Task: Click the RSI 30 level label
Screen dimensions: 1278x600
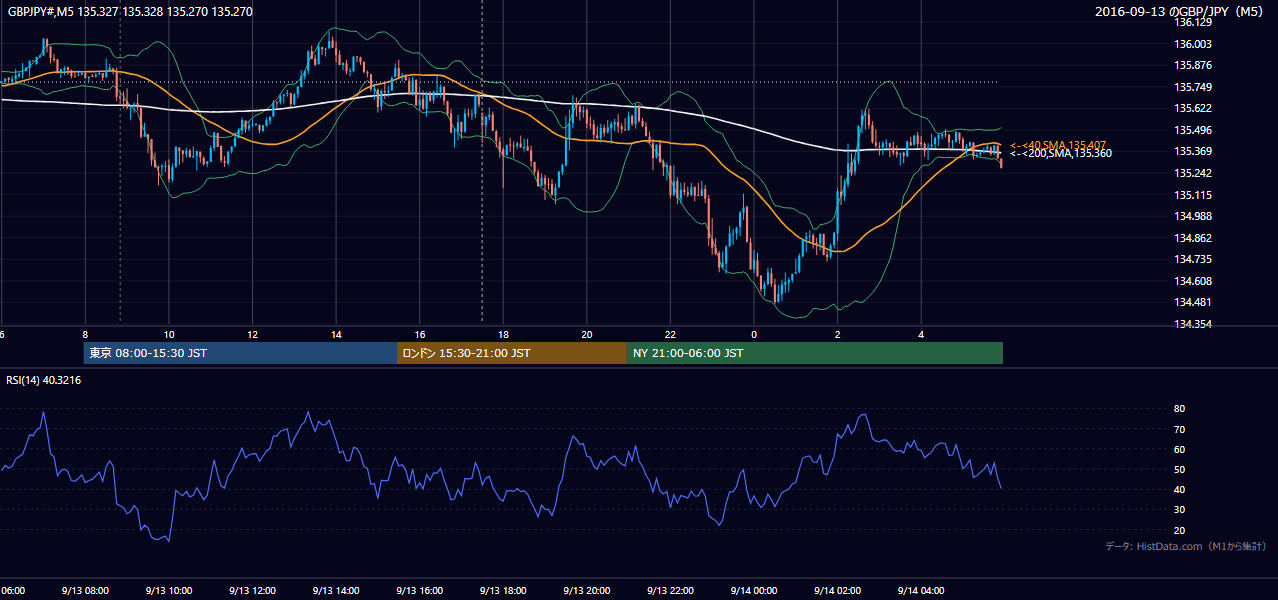Action: click(x=1180, y=510)
